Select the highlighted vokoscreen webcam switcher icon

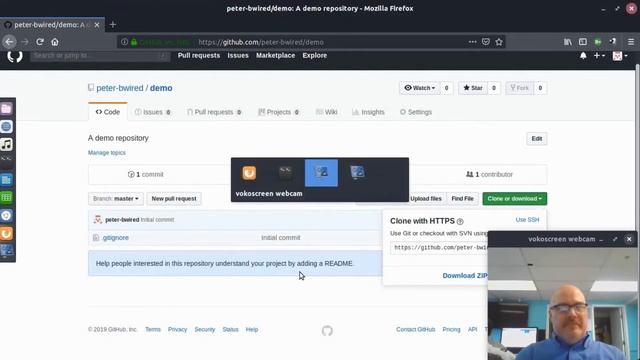tap(321, 173)
